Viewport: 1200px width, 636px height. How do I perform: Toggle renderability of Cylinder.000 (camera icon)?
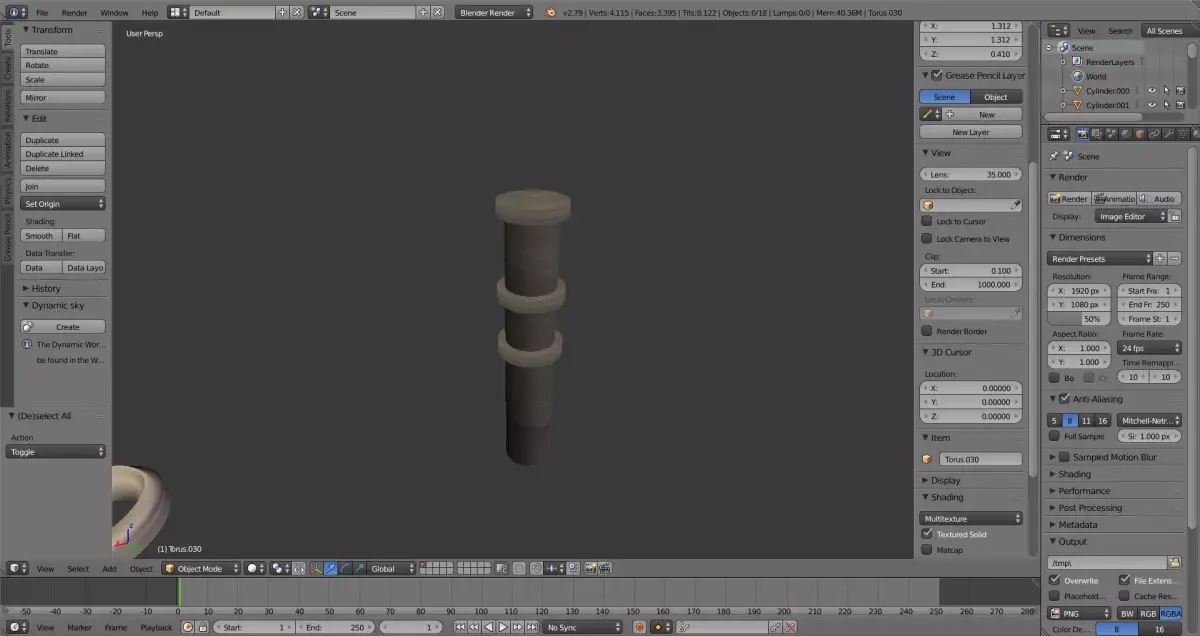pos(1180,91)
